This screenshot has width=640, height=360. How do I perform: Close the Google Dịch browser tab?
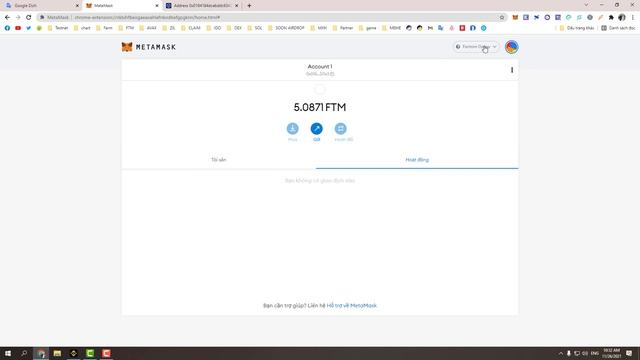(x=77, y=6)
